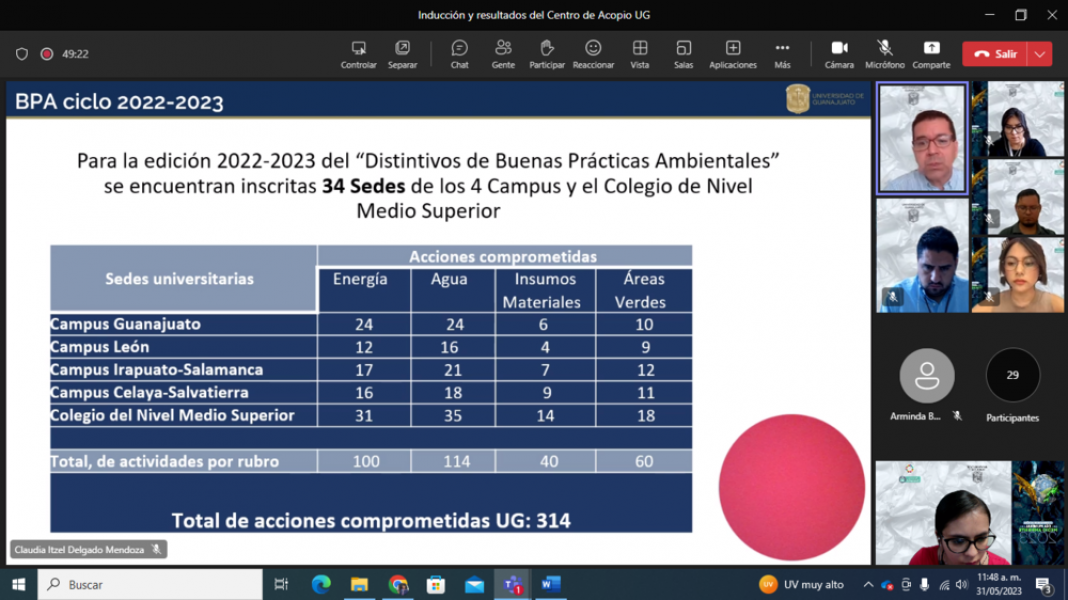Image resolution: width=1068 pixels, height=600 pixels.
Task: Leave the meeting with Salir
Action: 996,54
